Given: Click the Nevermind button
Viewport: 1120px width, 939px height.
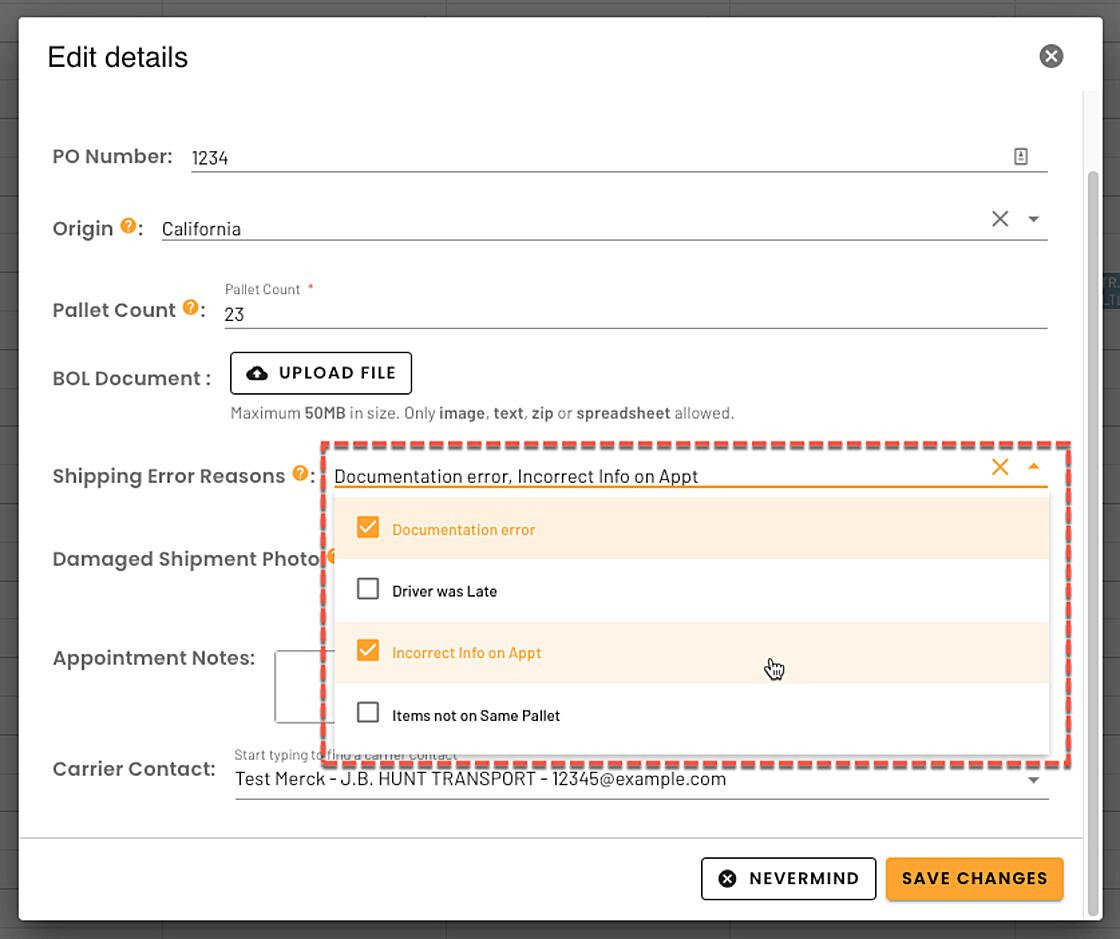Looking at the screenshot, I should click(x=788, y=879).
